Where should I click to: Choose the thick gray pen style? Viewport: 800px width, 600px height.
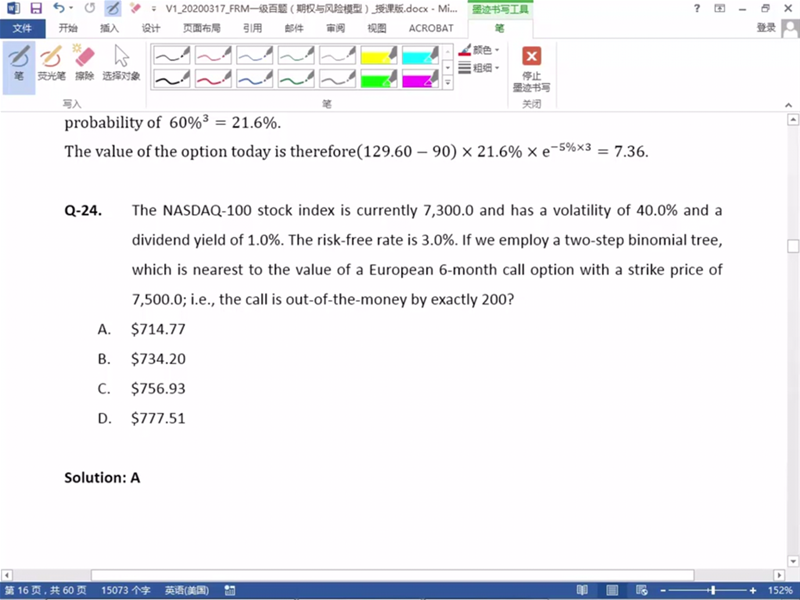pos(337,79)
